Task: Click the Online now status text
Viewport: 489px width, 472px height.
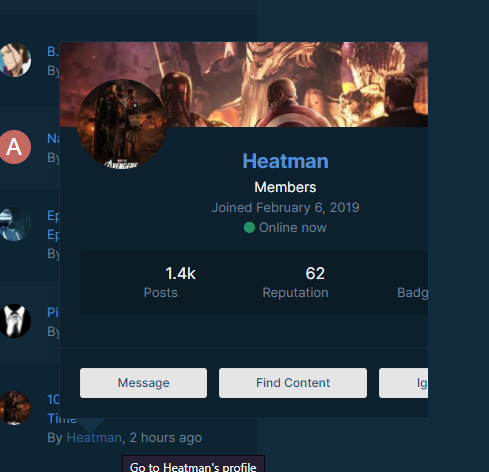Action: (x=293, y=228)
